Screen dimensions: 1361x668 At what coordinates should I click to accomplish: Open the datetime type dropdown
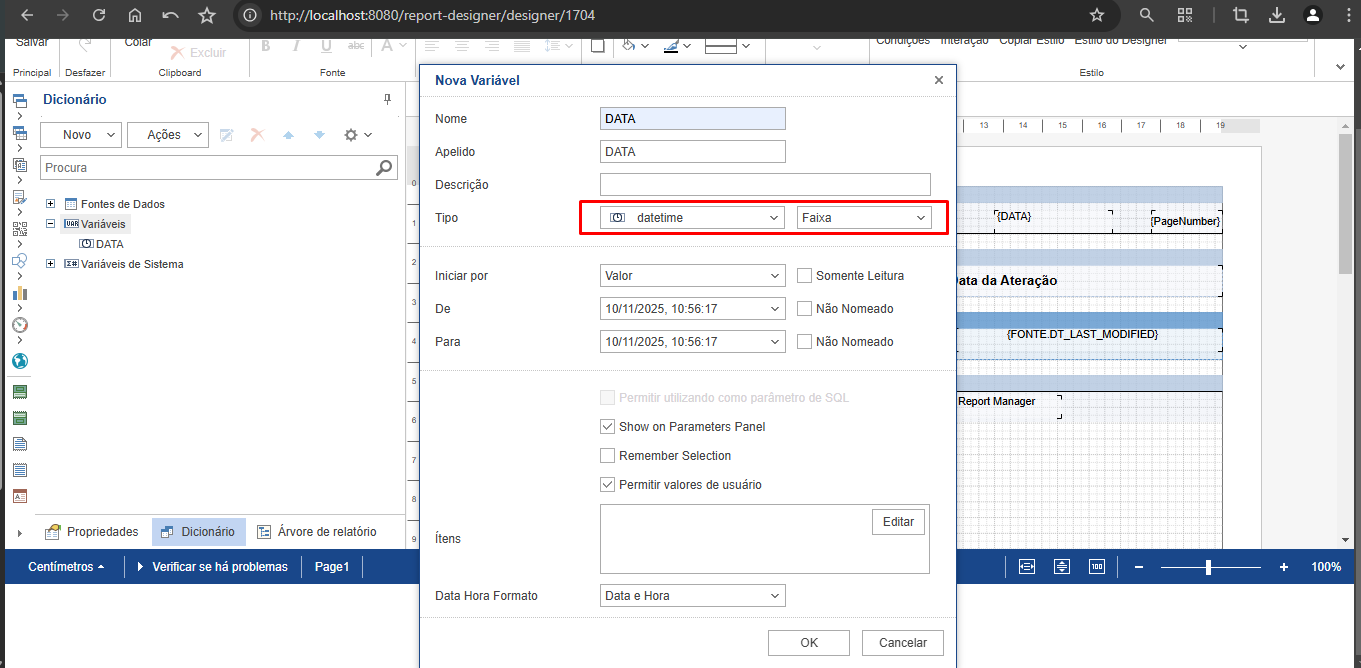click(x=692, y=217)
